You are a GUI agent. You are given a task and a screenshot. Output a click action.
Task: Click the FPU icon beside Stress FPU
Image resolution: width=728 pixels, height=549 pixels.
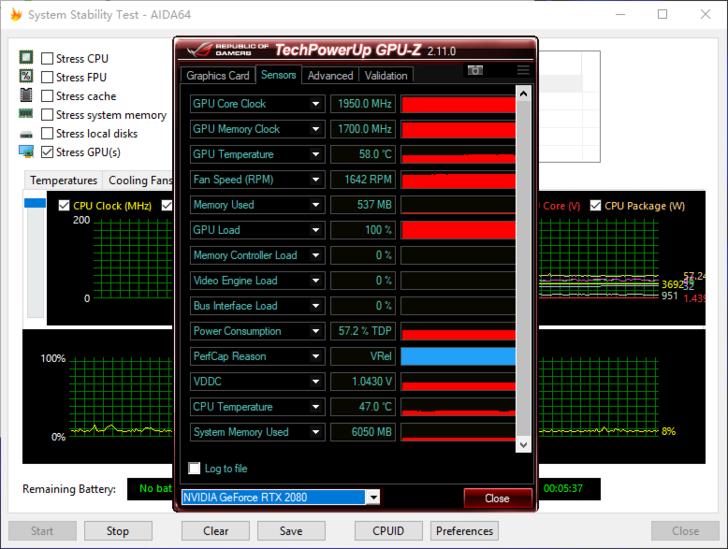point(26,76)
